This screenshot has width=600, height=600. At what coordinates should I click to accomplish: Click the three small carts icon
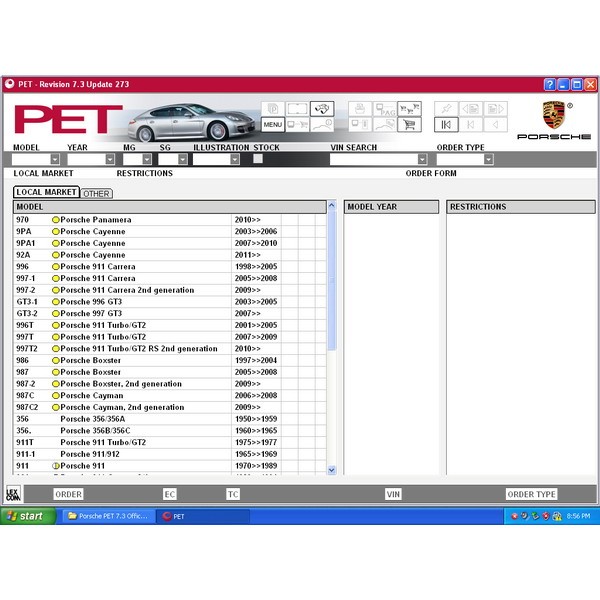click(409, 109)
